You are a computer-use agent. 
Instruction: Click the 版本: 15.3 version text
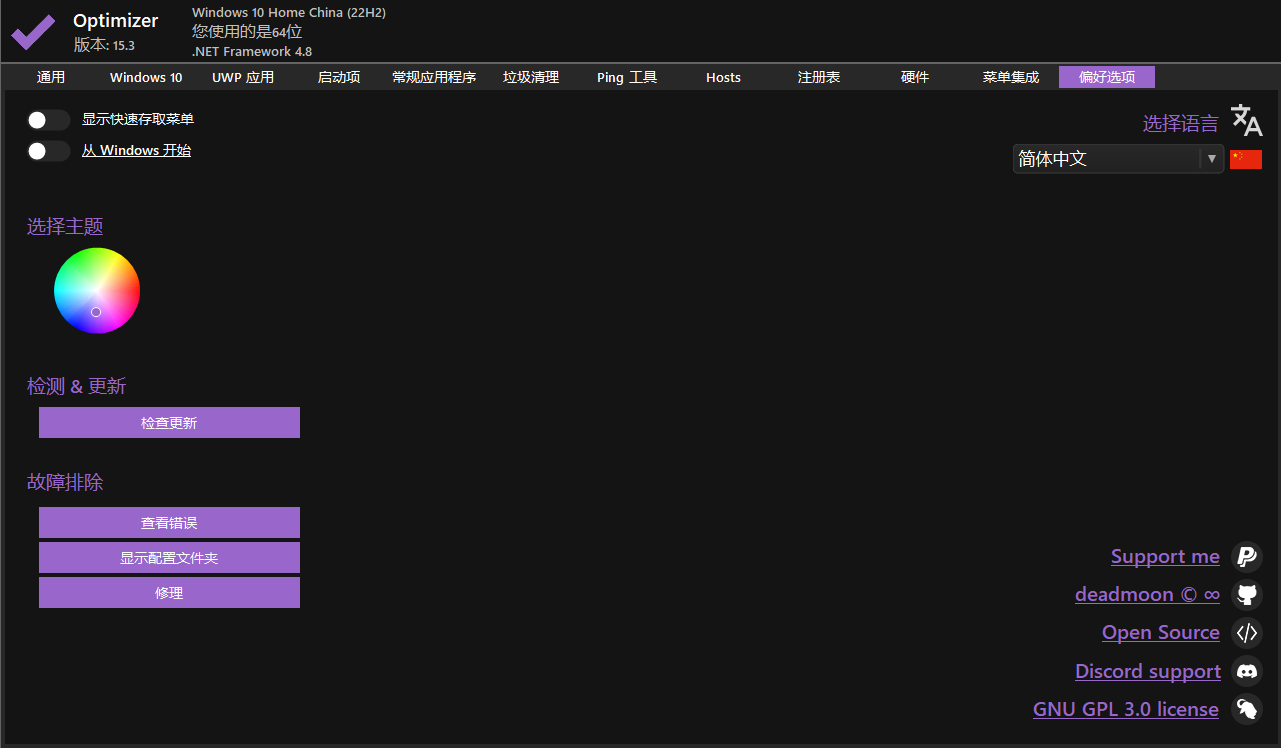[x=104, y=45]
